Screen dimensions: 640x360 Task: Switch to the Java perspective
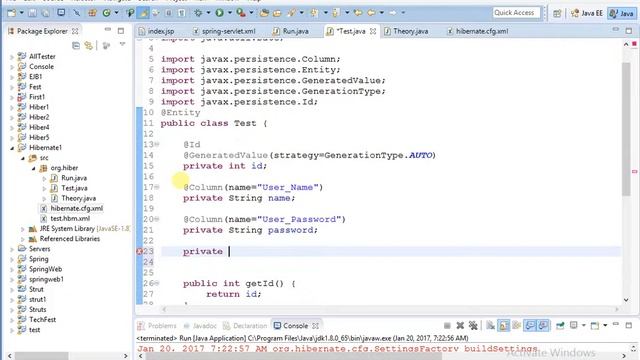click(x=622, y=13)
